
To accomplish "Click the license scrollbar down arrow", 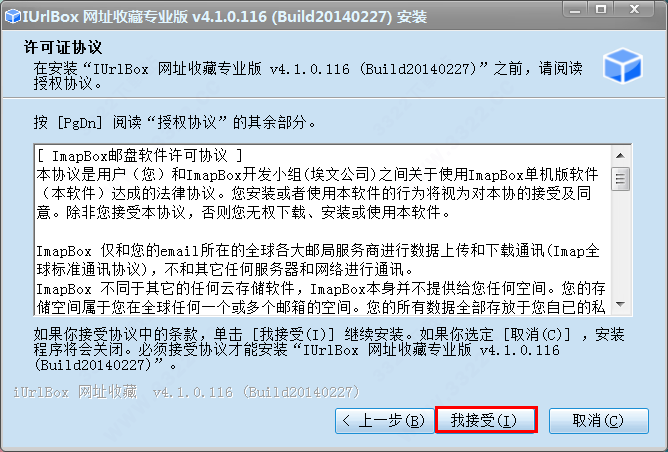I will (x=620, y=304).
